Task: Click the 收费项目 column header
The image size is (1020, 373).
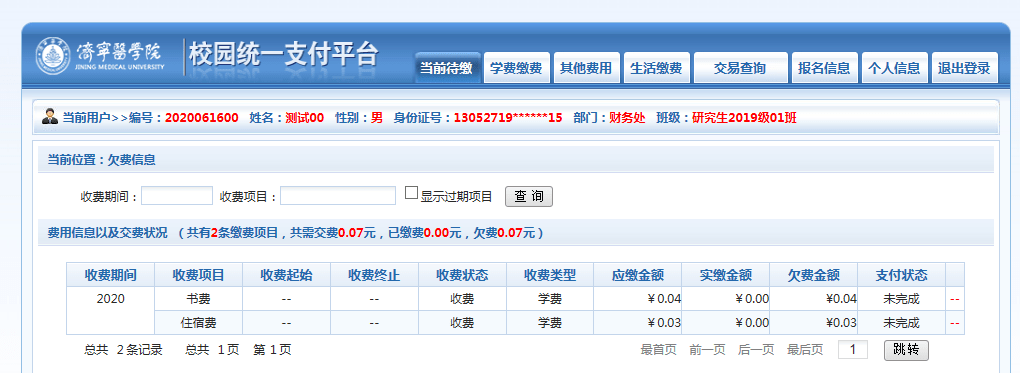Action: pos(198,275)
